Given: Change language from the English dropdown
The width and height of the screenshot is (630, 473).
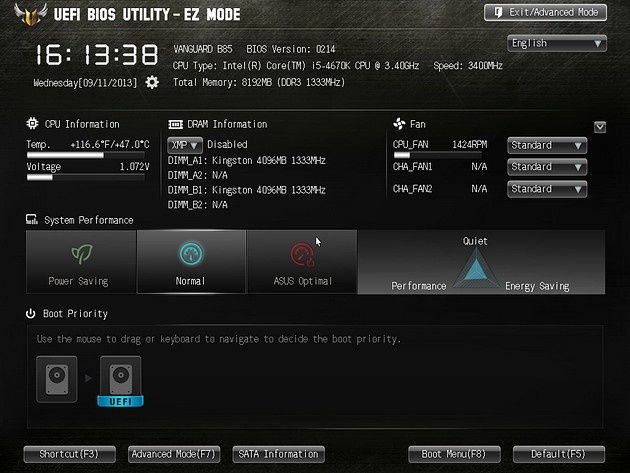Looking at the screenshot, I should tap(557, 43).
